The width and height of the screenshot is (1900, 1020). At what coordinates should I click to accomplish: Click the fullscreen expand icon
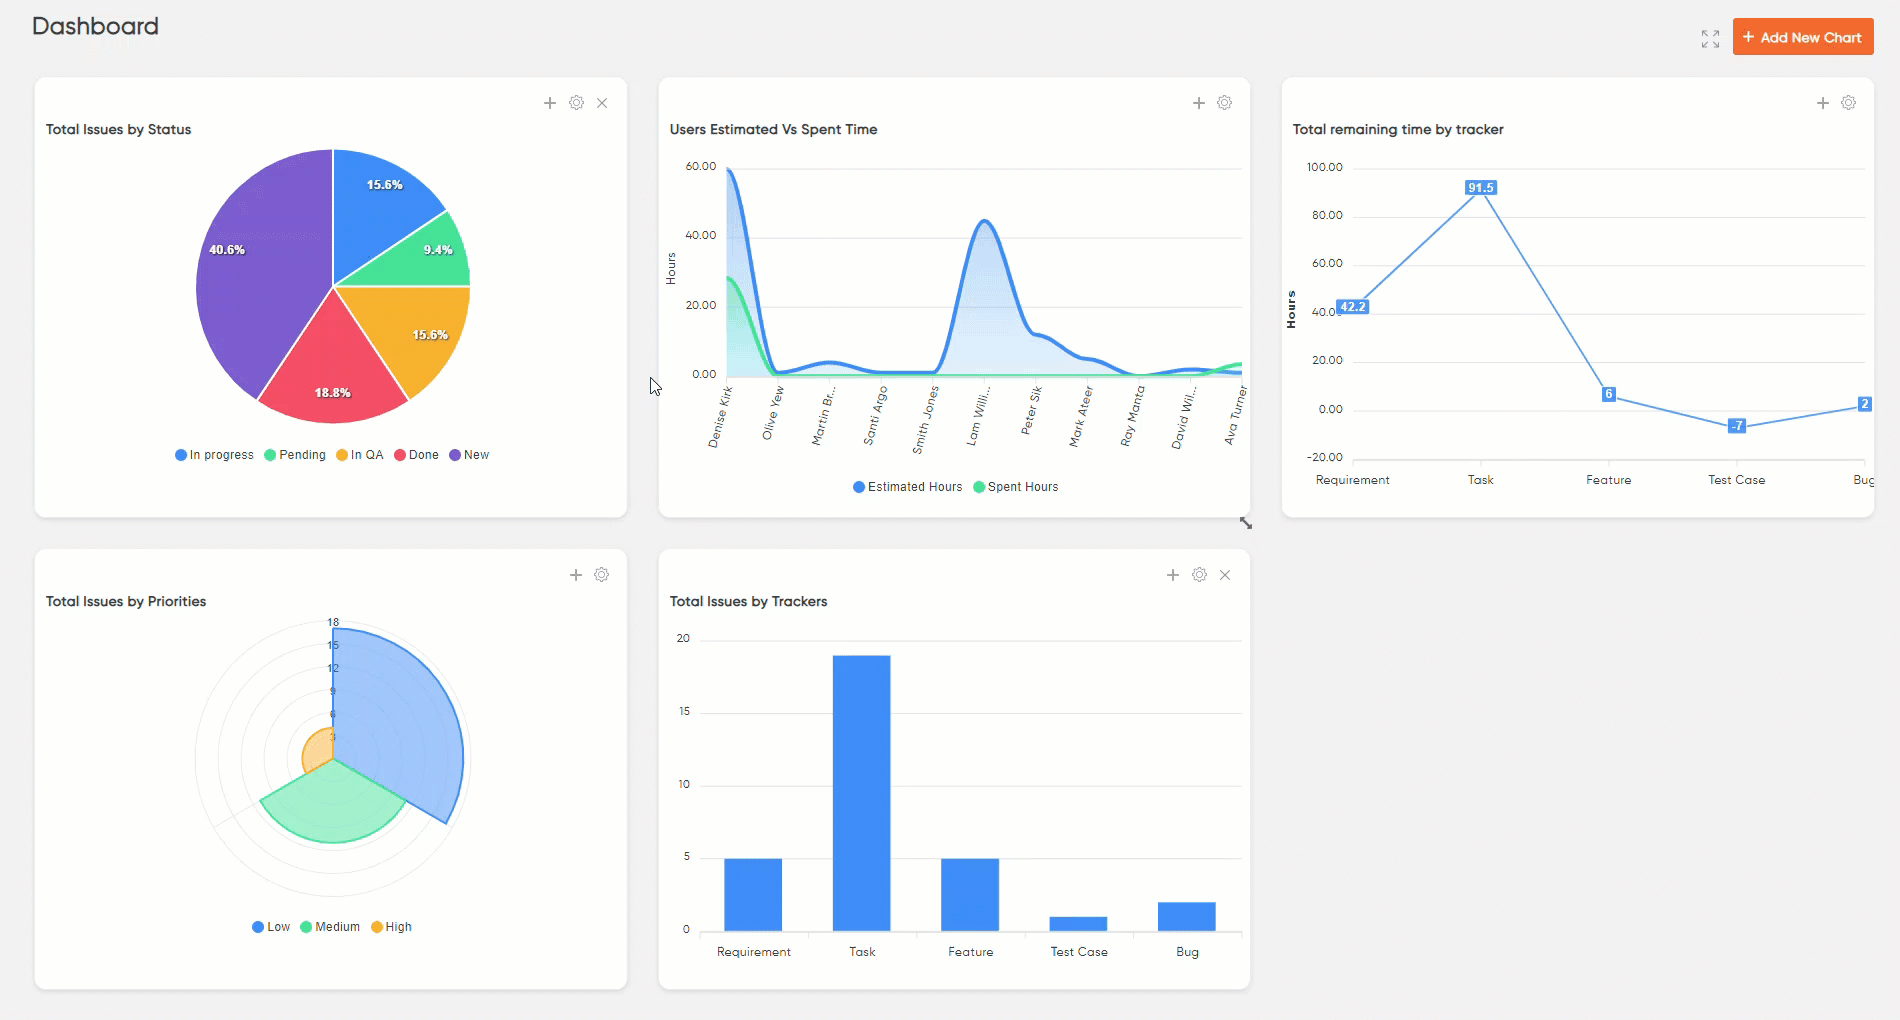pyautogui.click(x=1710, y=39)
